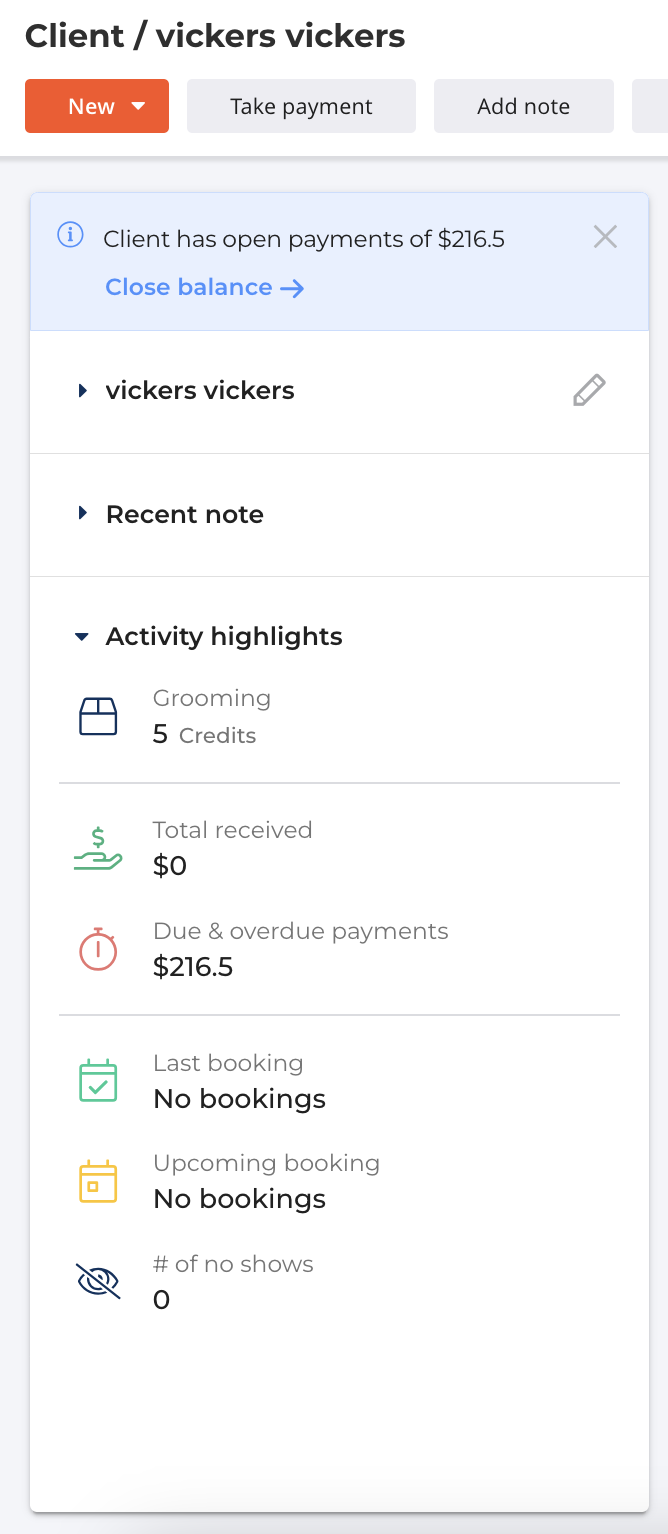Screen dimensions: 668x1534
Task: Click the partially hidden button after Add note
Action: click(650, 107)
